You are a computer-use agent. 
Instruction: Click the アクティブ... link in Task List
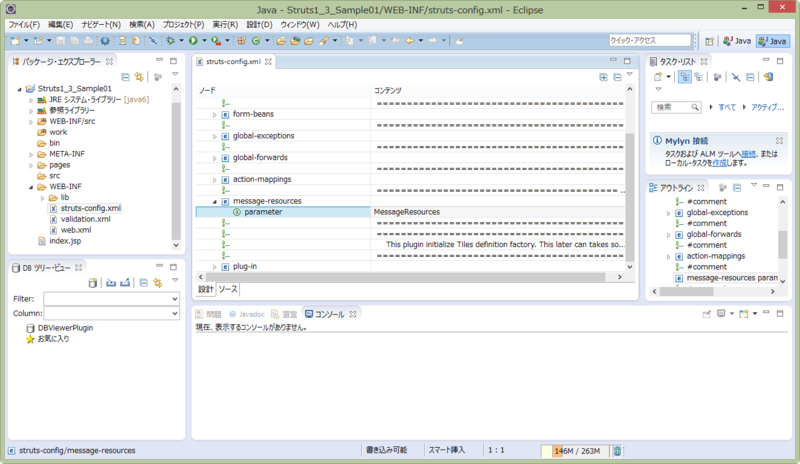[x=767, y=107]
